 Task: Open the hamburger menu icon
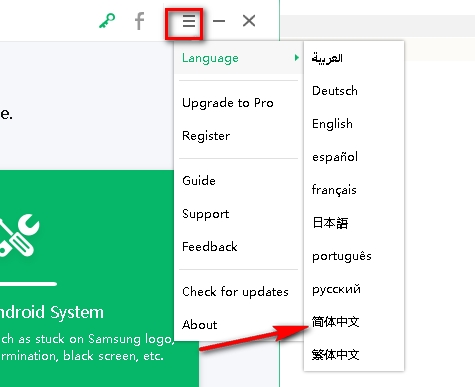click(x=189, y=21)
